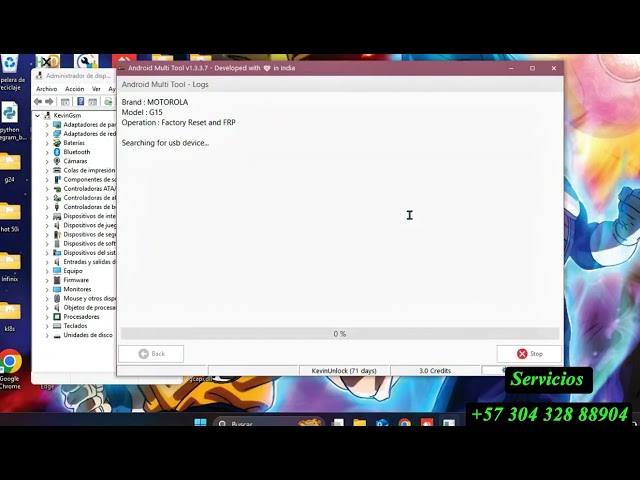Click the Colas de impresión printer icon
Screen dimensions: 640x480
[x=57, y=170]
